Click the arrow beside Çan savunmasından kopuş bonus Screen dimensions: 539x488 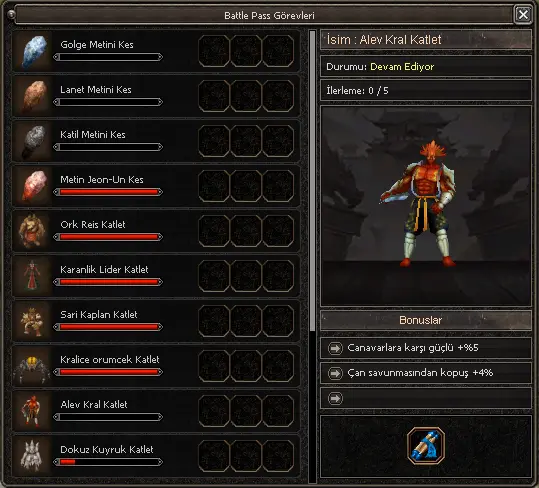click(335, 373)
